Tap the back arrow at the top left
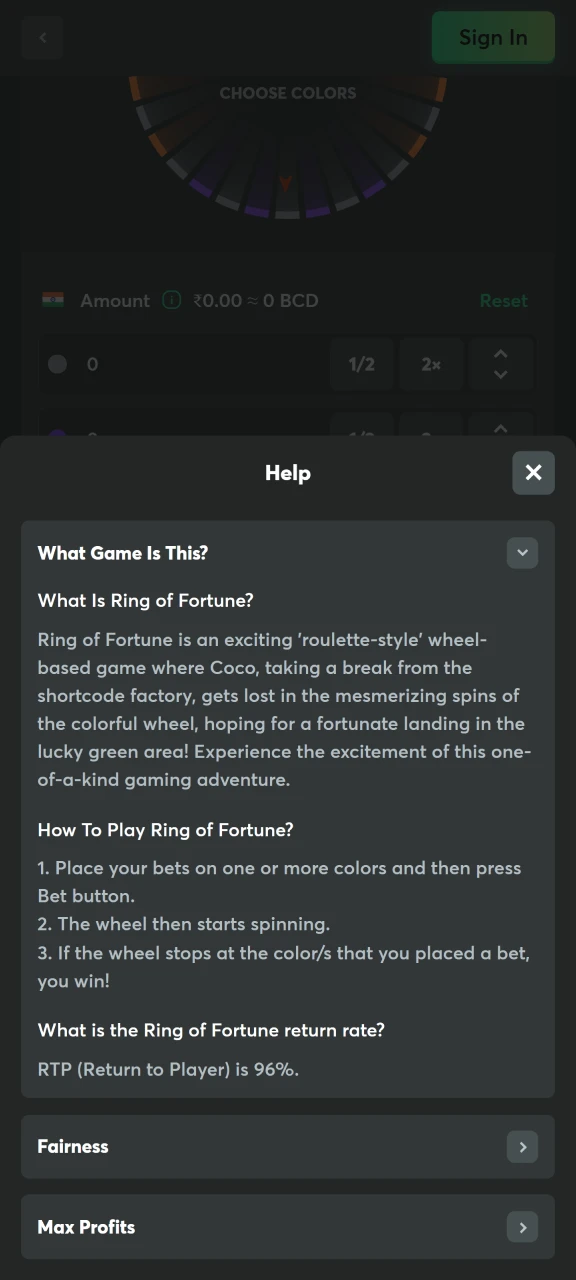The height and width of the screenshot is (1280, 576). [42, 37]
